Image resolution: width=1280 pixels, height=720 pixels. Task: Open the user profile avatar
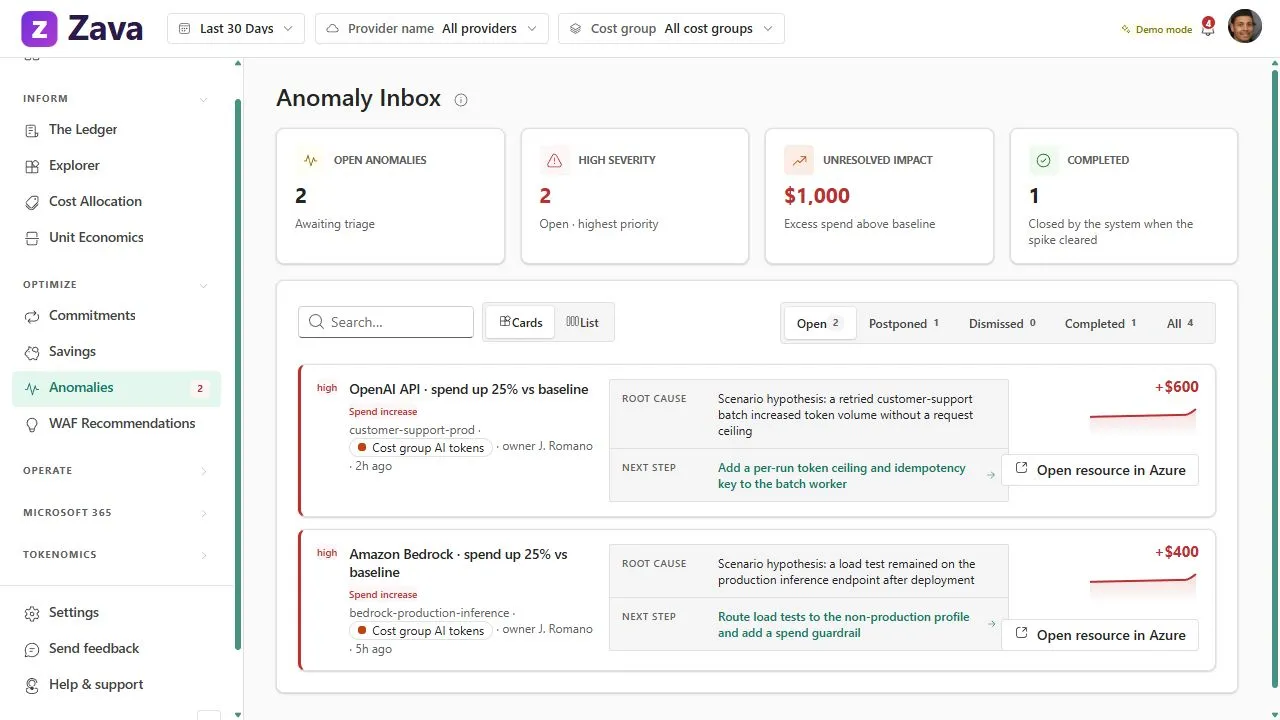[x=1245, y=27]
